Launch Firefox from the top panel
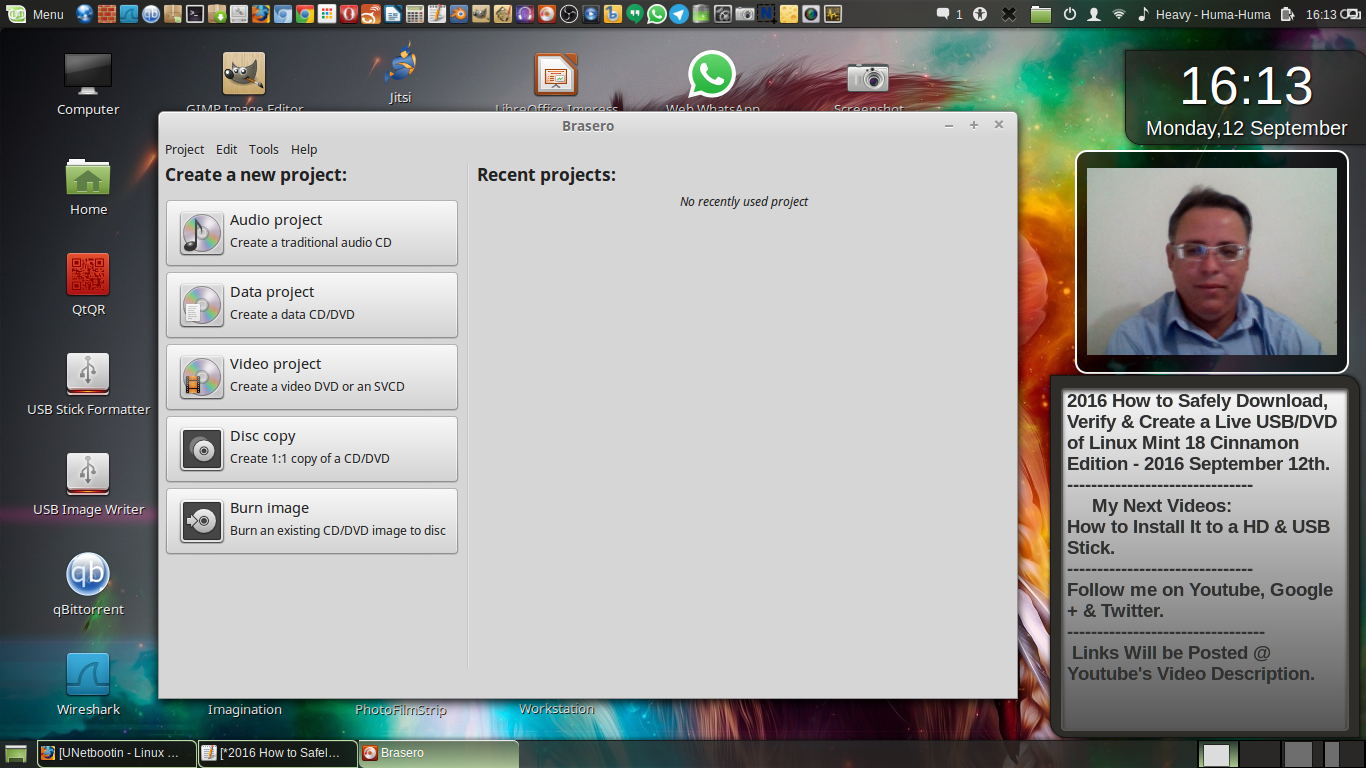The image size is (1366, 768). coord(260,14)
